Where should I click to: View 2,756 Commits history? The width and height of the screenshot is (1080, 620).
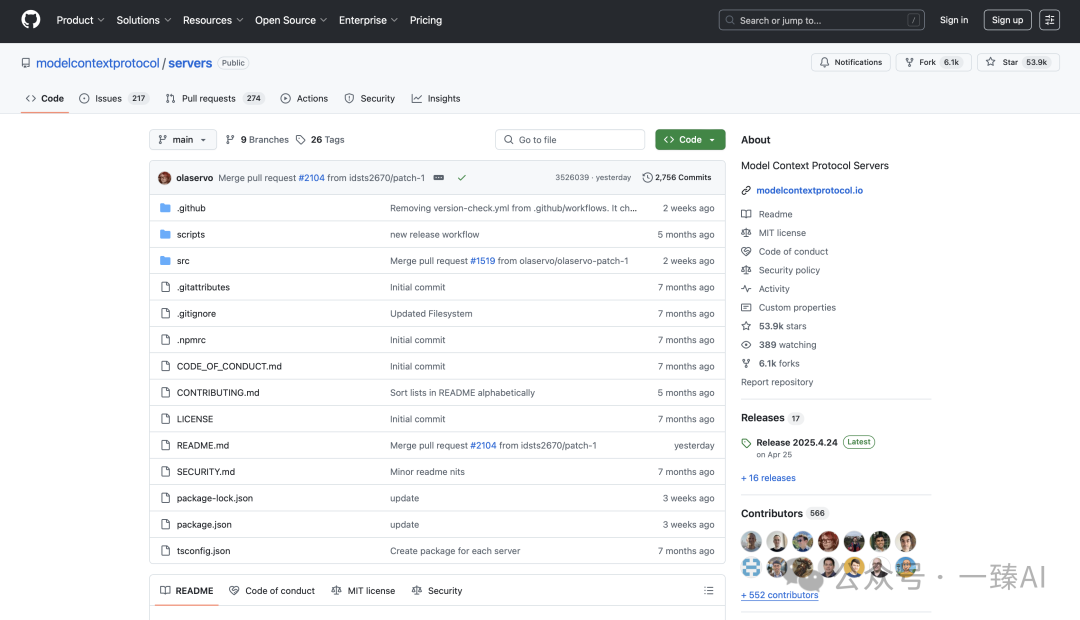[x=677, y=178]
